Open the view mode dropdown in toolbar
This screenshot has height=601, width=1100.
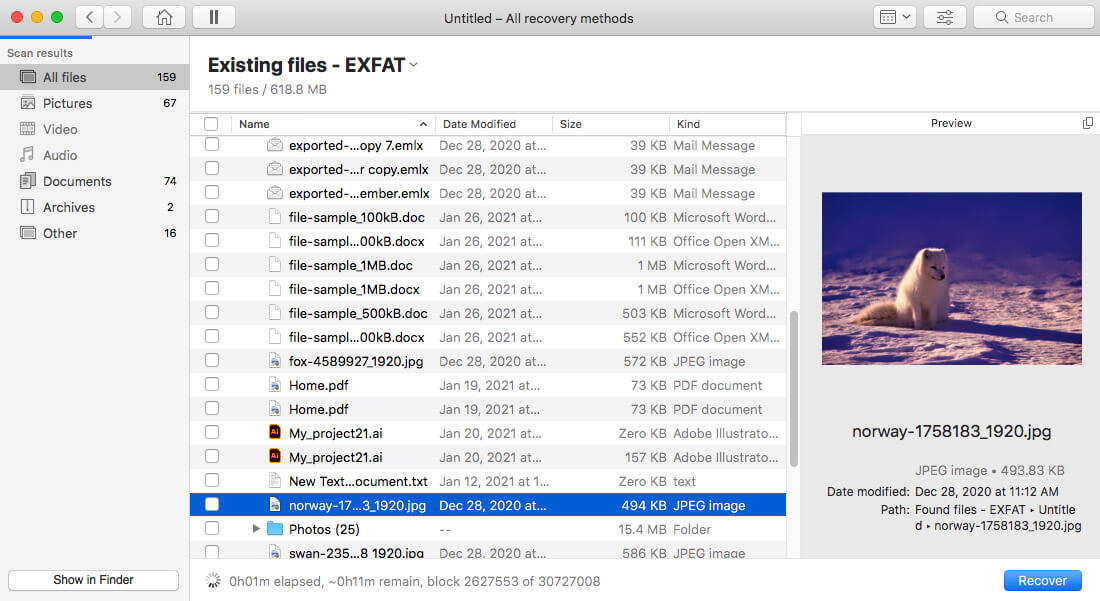pos(894,17)
